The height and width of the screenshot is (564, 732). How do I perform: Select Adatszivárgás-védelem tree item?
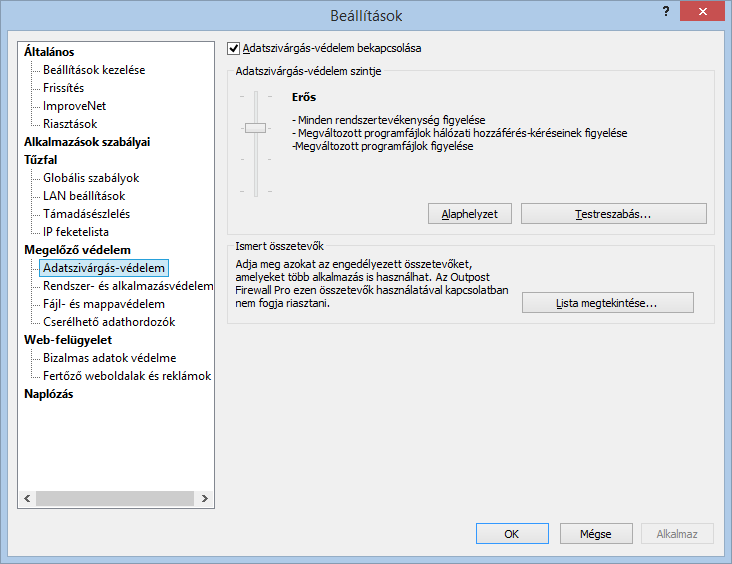coord(104,268)
